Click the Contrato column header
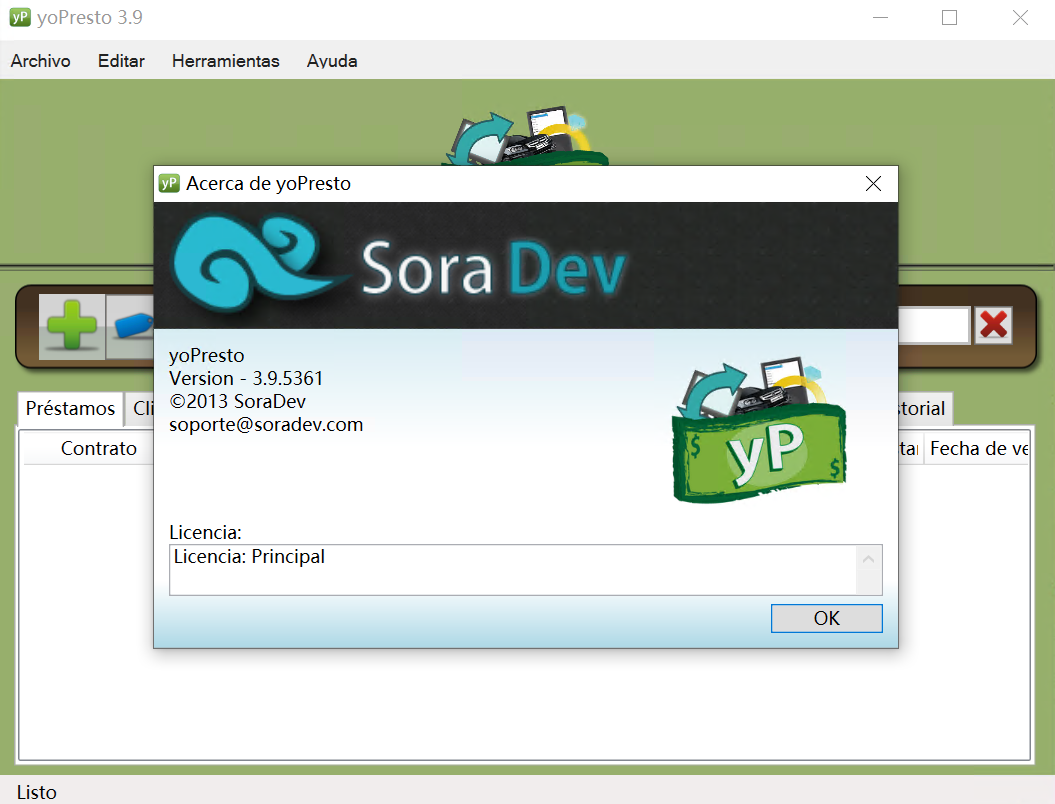The height and width of the screenshot is (804, 1055). [98, 448]
